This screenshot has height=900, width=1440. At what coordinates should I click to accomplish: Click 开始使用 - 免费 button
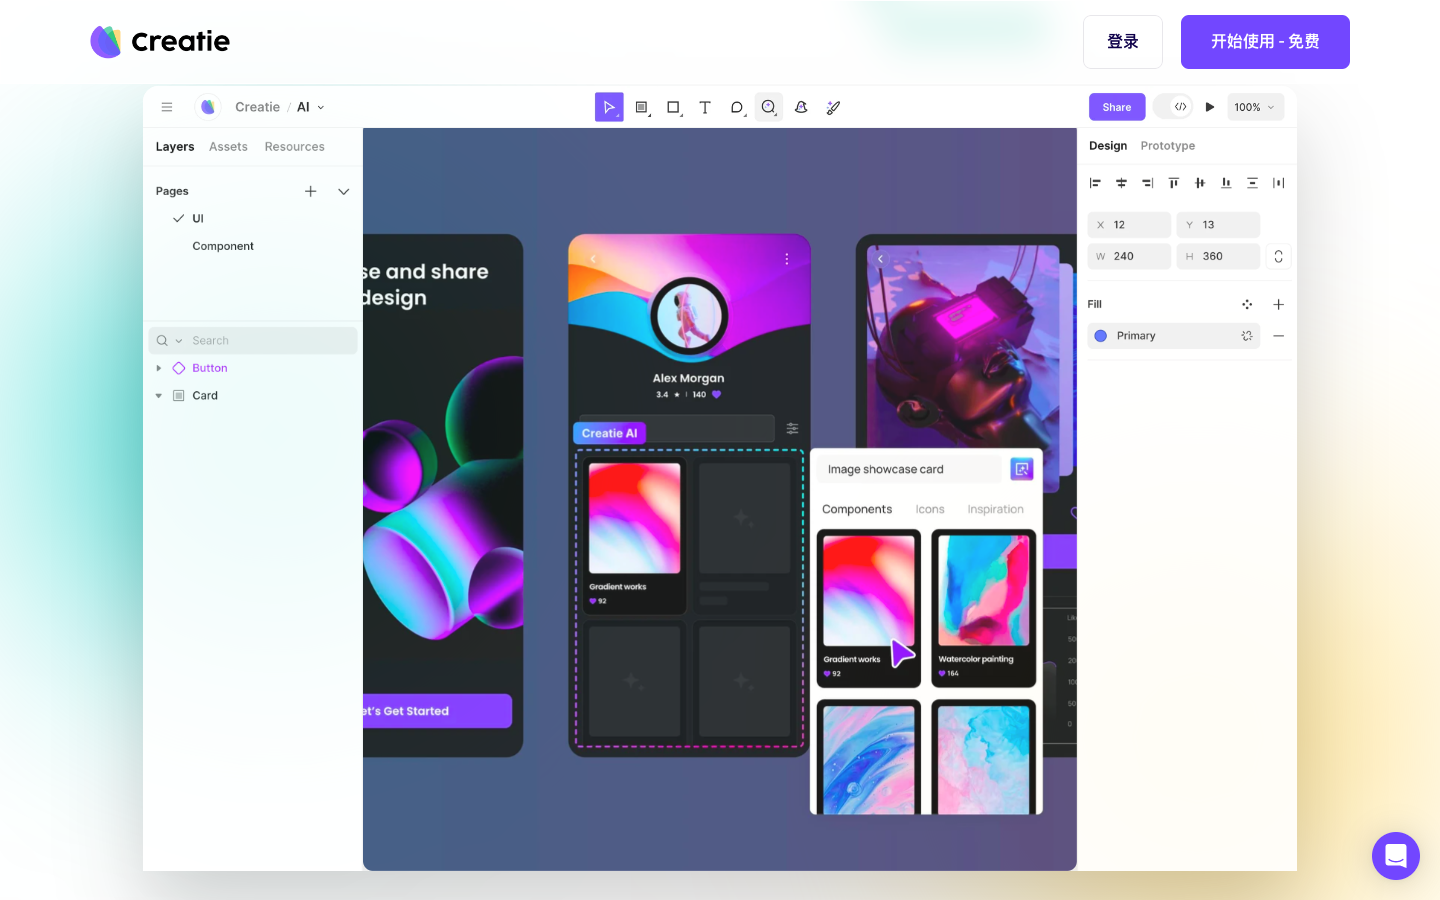[x=1265, y=42]
